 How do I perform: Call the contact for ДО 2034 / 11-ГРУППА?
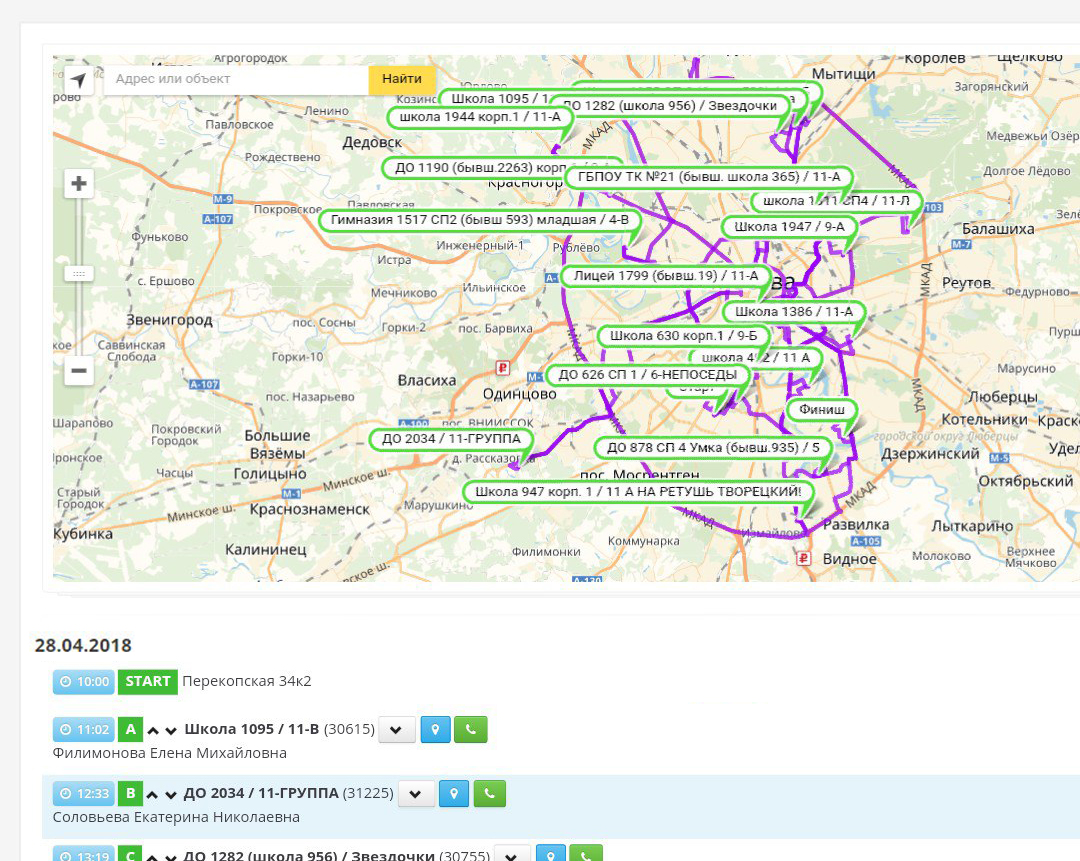coord(489,793)
